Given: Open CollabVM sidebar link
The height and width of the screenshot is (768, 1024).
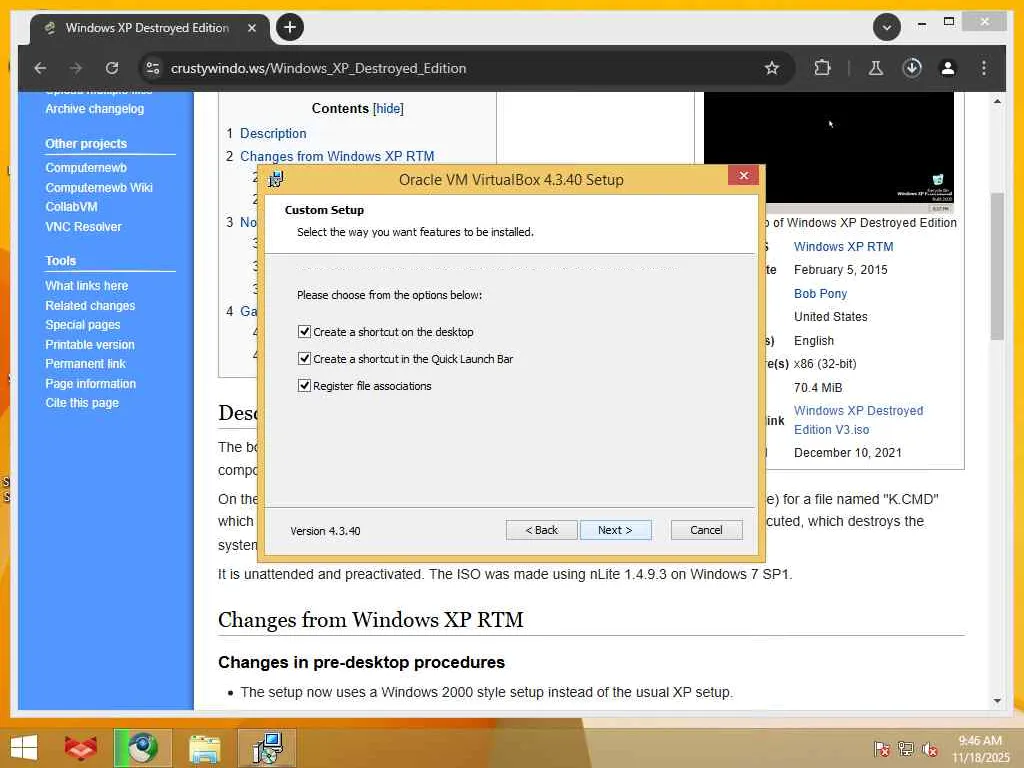Looking at the screenshot, I should click(71, 207).
